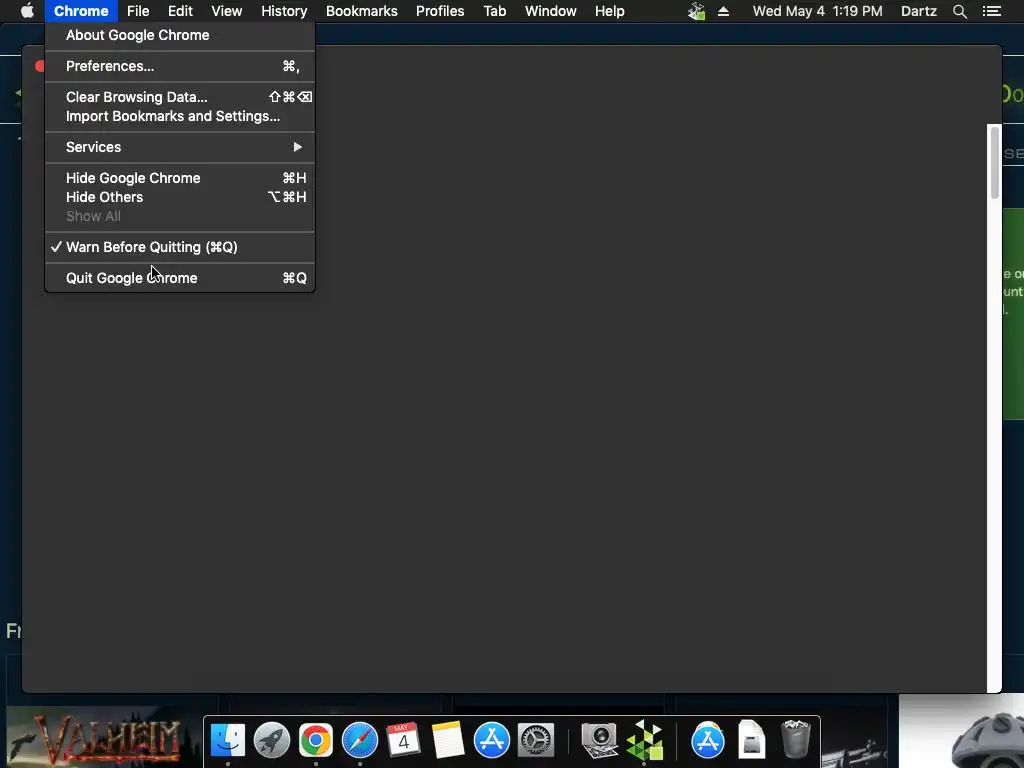This screenshot has height=768, width=1024.
Task: Expand the Services submenu
Action: pos(180,147)
